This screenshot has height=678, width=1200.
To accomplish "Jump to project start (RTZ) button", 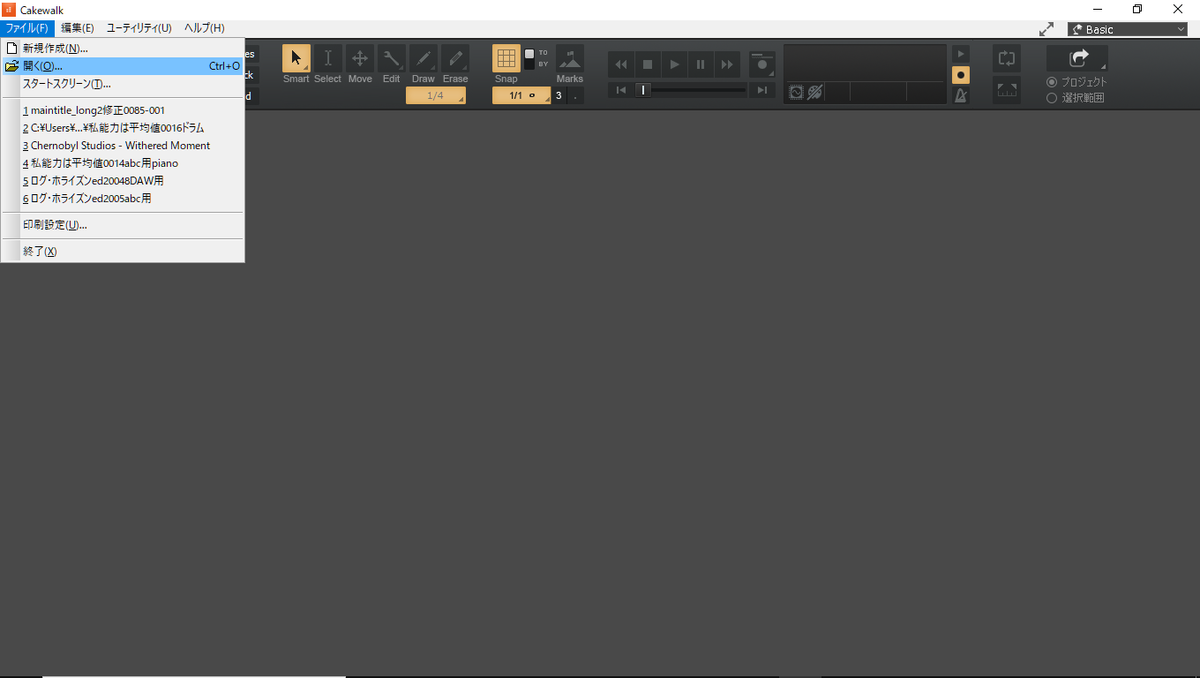I will (x=620, y=90).
